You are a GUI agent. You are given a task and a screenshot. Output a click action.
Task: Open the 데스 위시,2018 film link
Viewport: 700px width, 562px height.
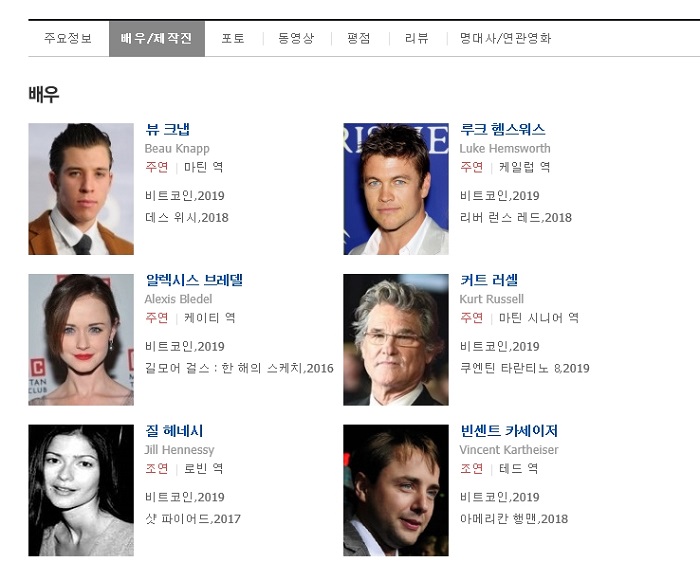coord(187,217)
